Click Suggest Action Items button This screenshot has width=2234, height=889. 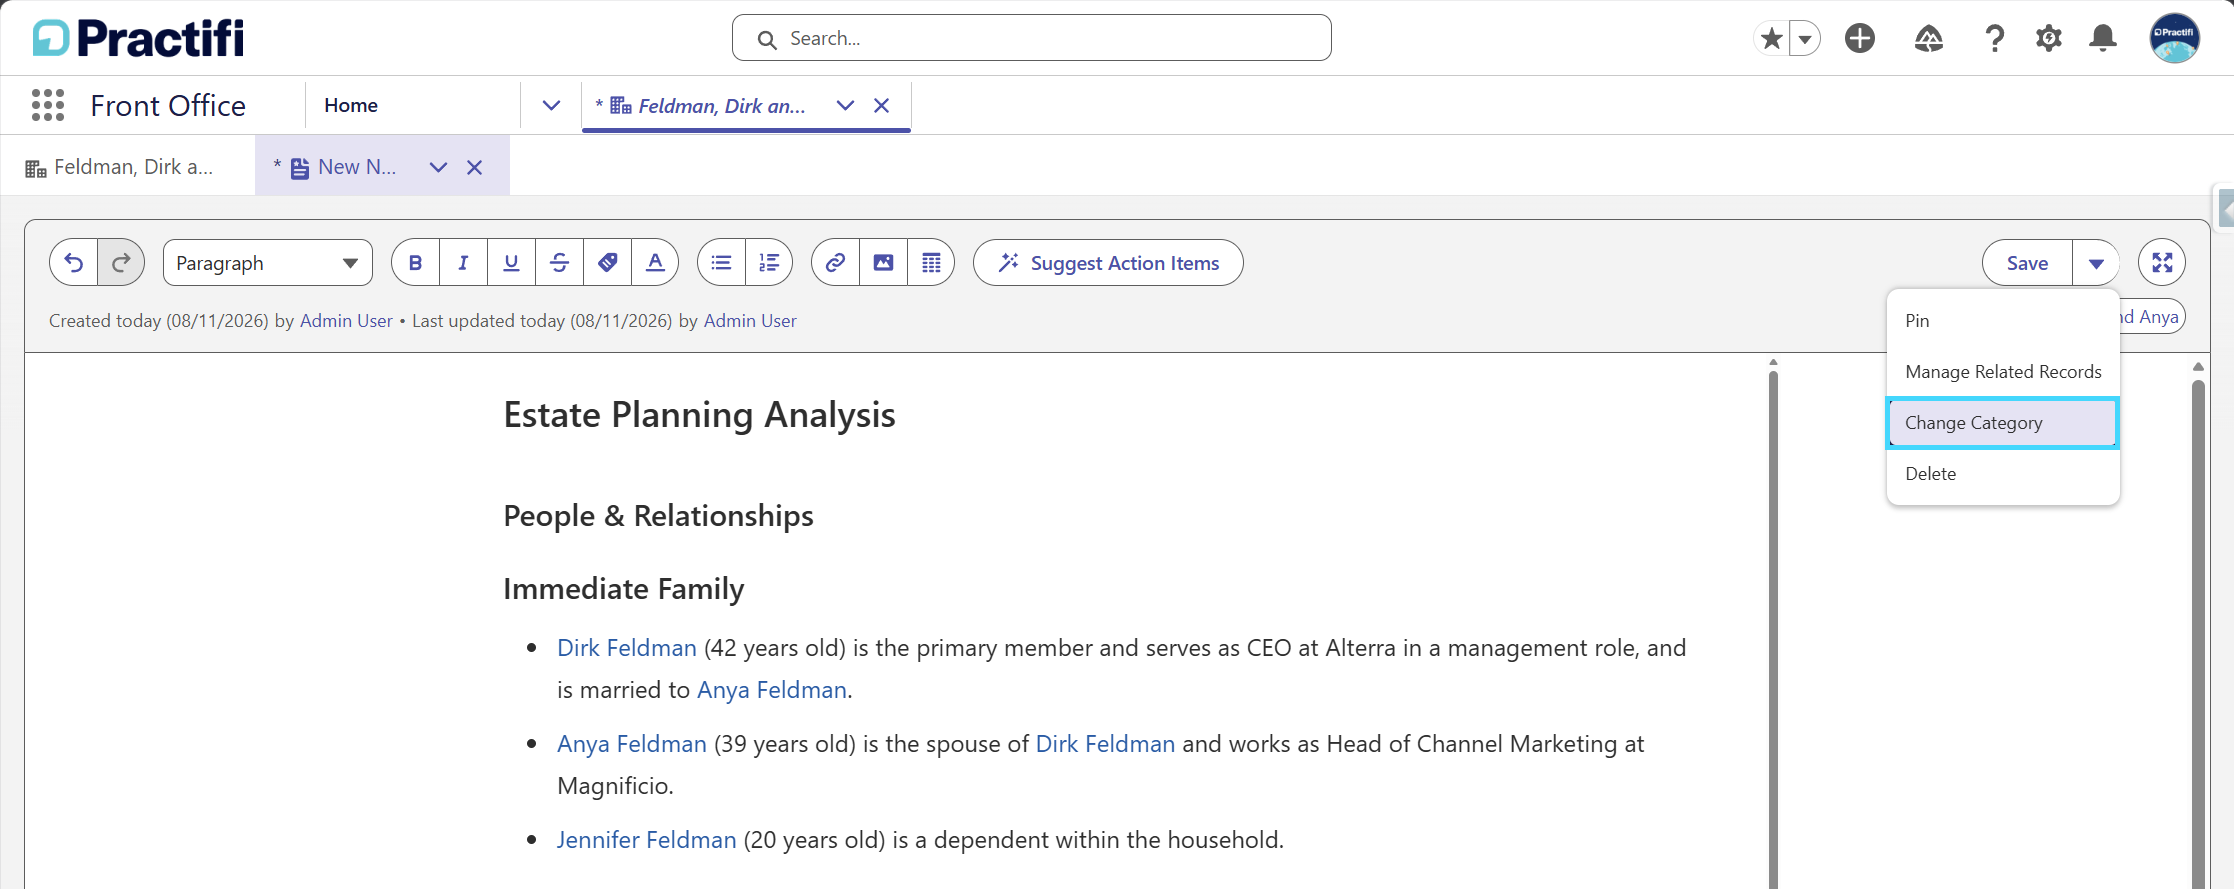[x=1108, y=263]
